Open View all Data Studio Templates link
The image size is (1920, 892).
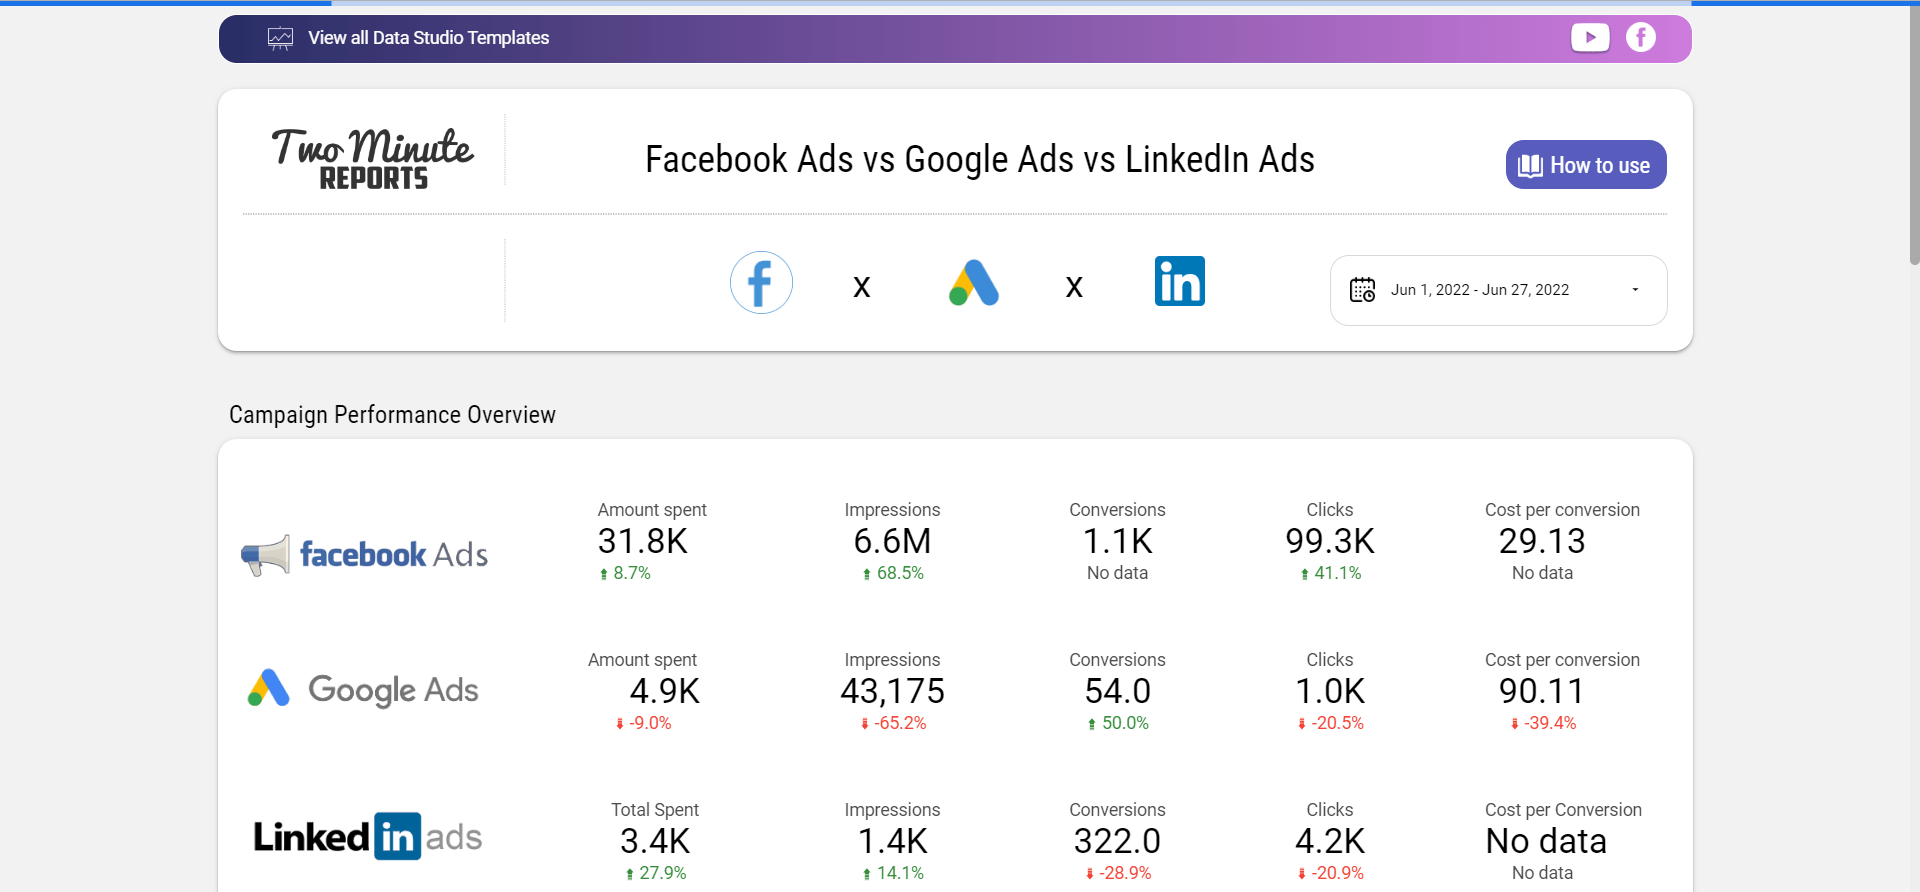[428, 38]
